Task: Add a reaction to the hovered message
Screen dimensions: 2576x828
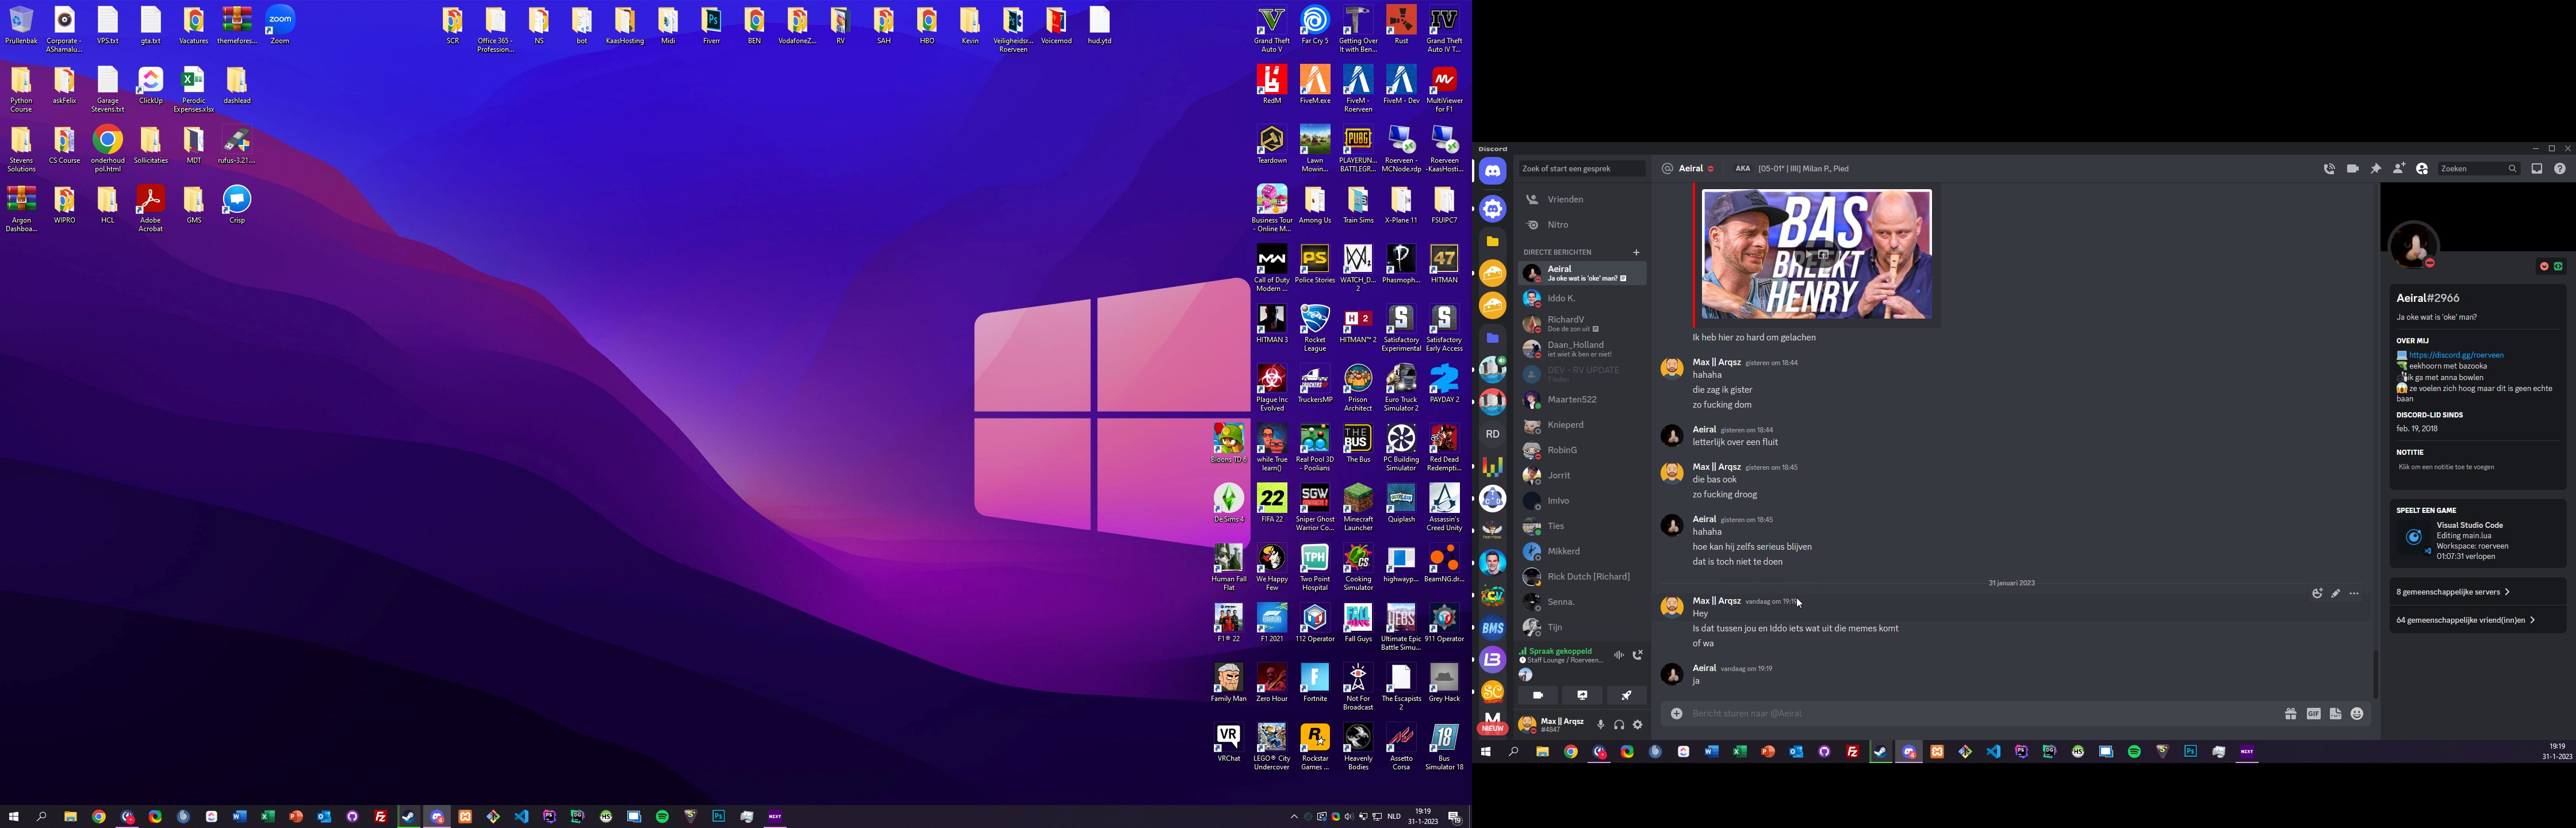Action: point(2317,594)
